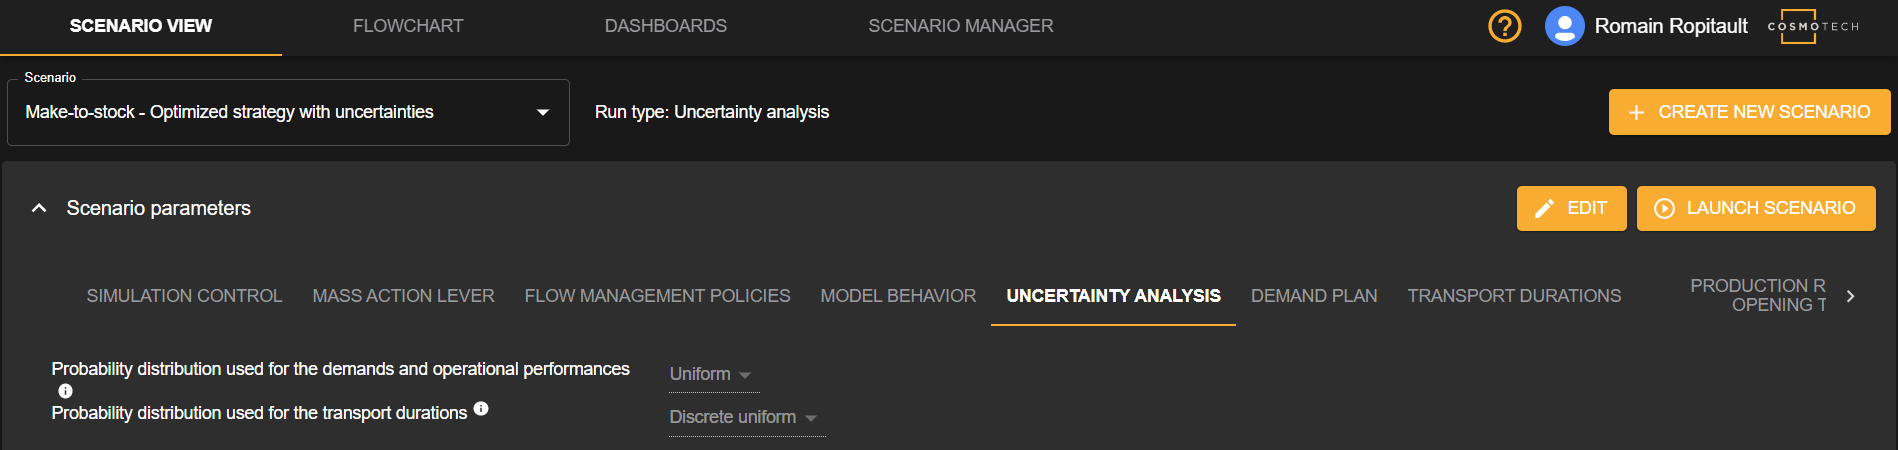Screen dimensions: 1898x450
Task: Go to the Scenario Manager tab
Action: click(x=961, y=26)
